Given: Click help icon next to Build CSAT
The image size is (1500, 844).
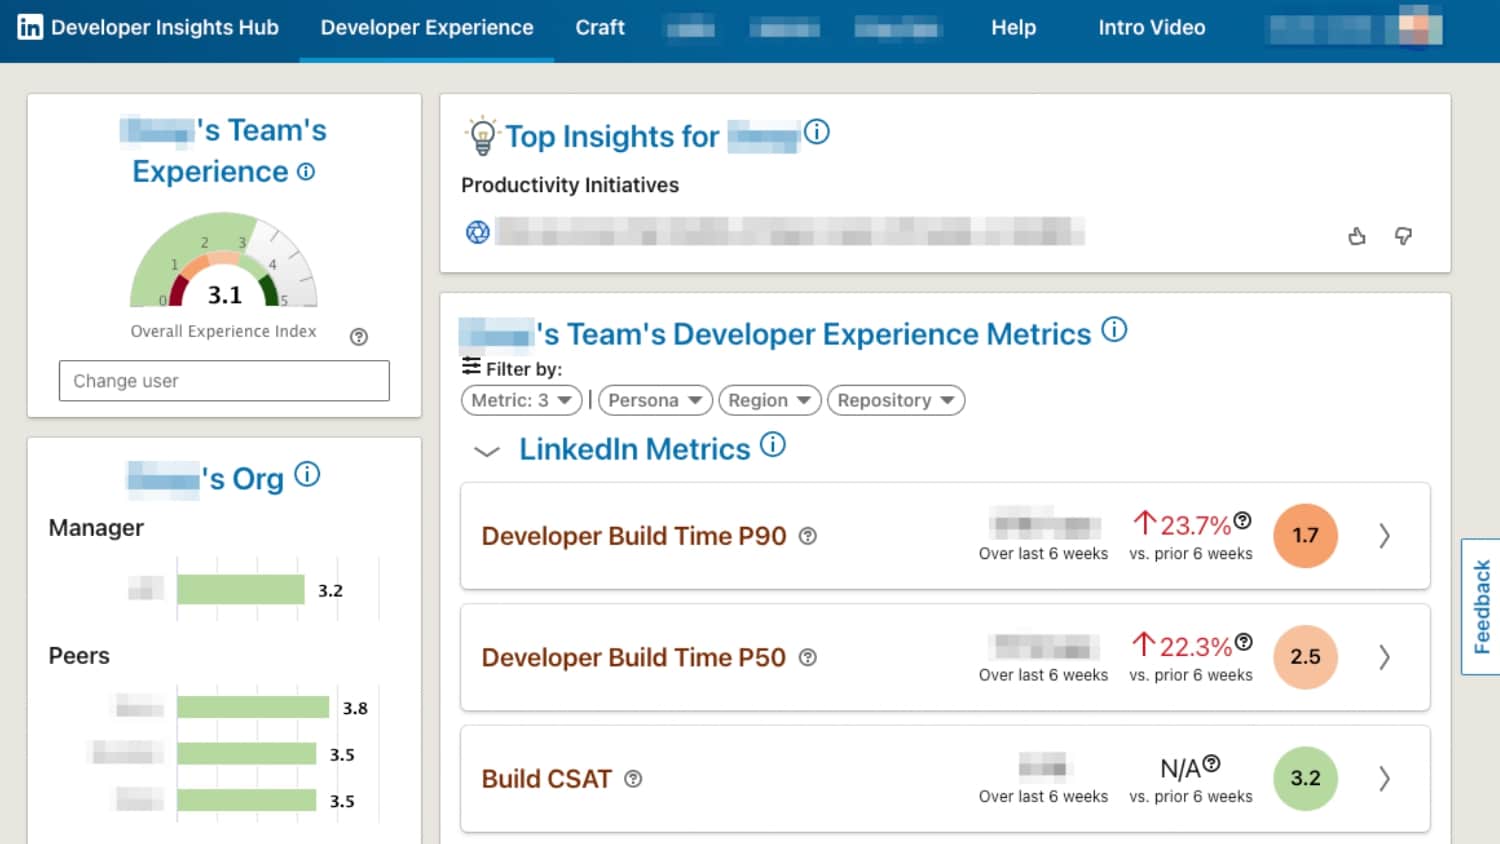Looking at the screenshot, I should (x=633, y=779).
